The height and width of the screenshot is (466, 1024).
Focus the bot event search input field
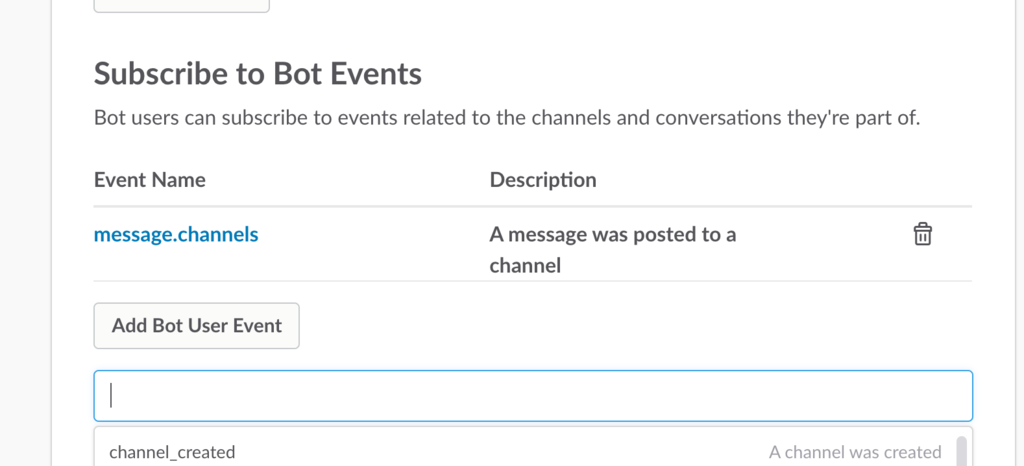click(x=533, y=396)
